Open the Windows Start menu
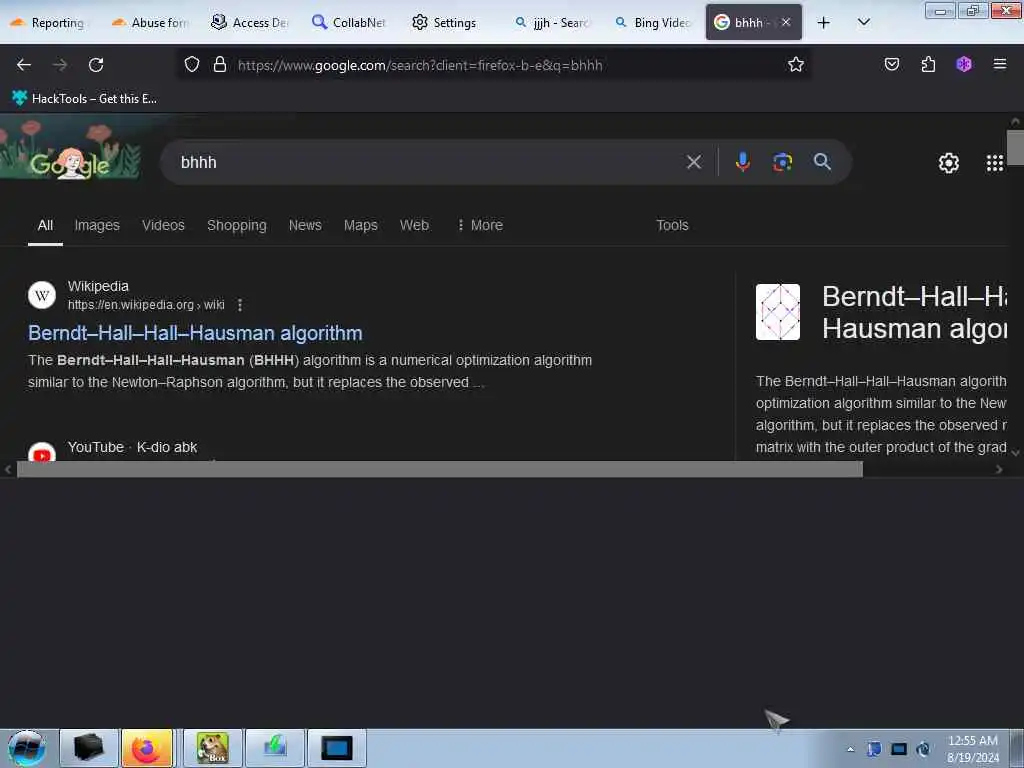Image resolution: width=1024 pixels, height=768 pixels. pyautogui.click(x=27, y=748)
